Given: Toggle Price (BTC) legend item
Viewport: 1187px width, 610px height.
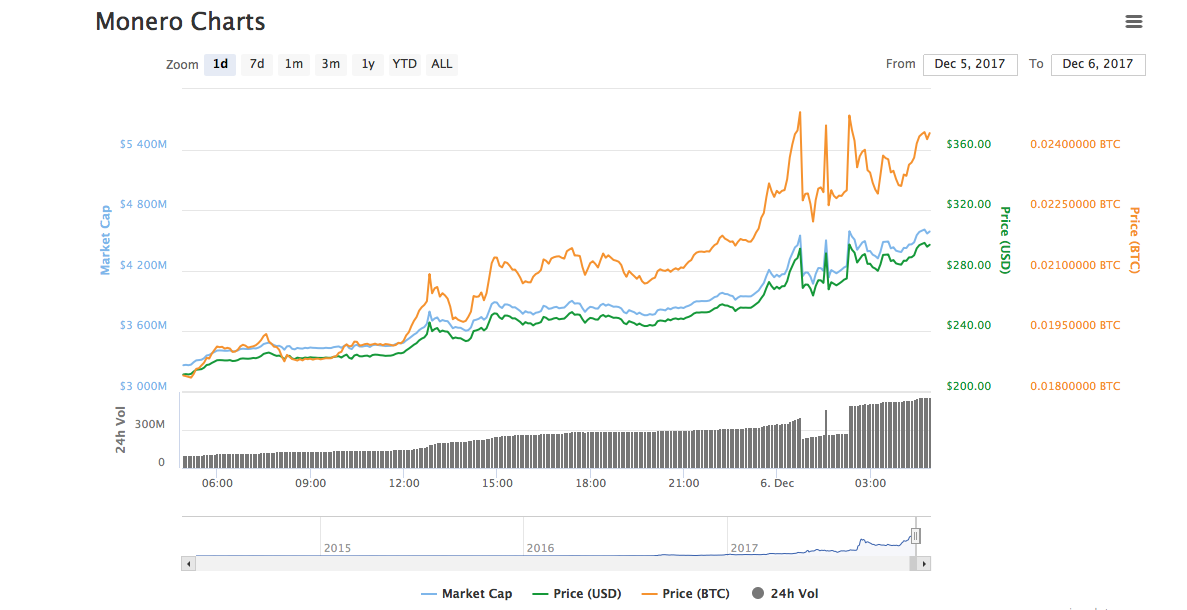Looking at the screenshot, I should 685,594.
